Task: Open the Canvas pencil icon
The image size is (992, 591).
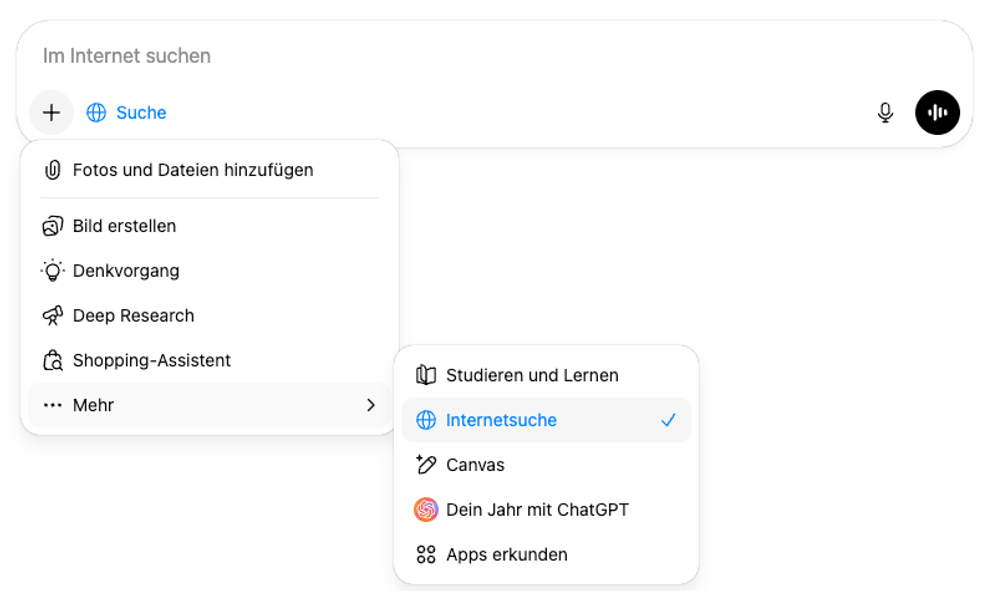Action: pos(426,464)
